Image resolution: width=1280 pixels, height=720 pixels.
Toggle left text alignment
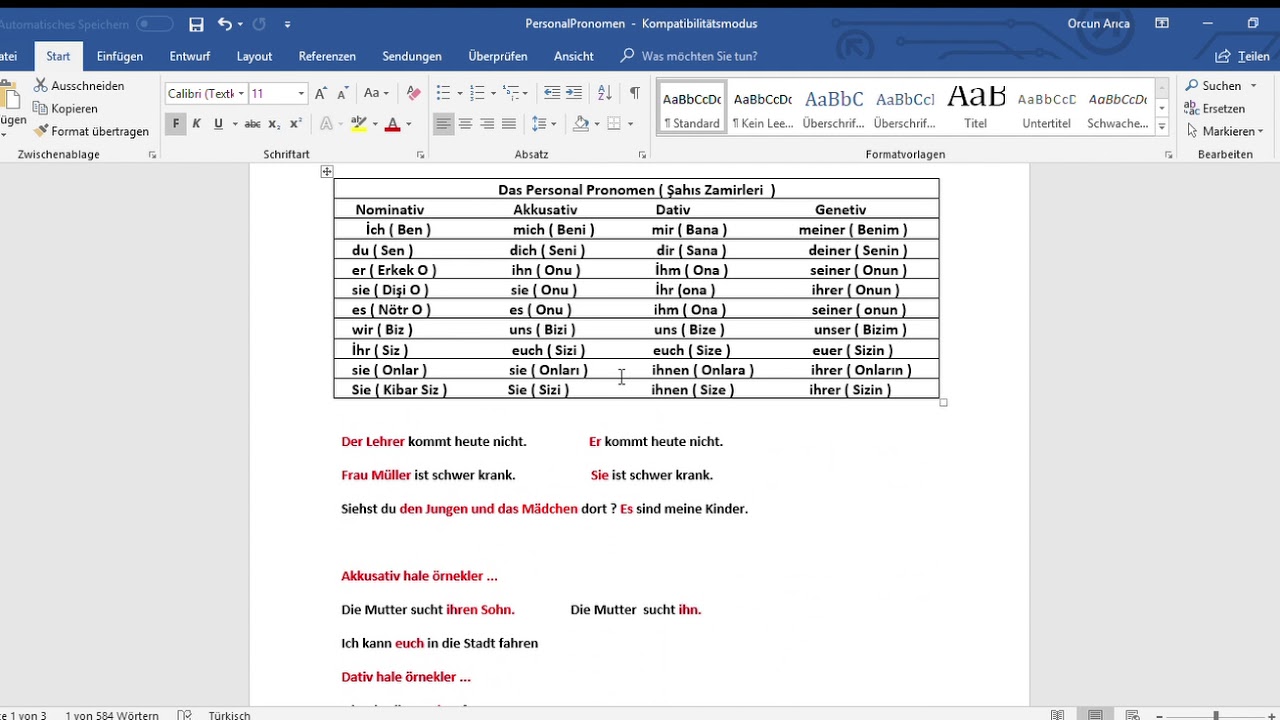pos(443,124)
